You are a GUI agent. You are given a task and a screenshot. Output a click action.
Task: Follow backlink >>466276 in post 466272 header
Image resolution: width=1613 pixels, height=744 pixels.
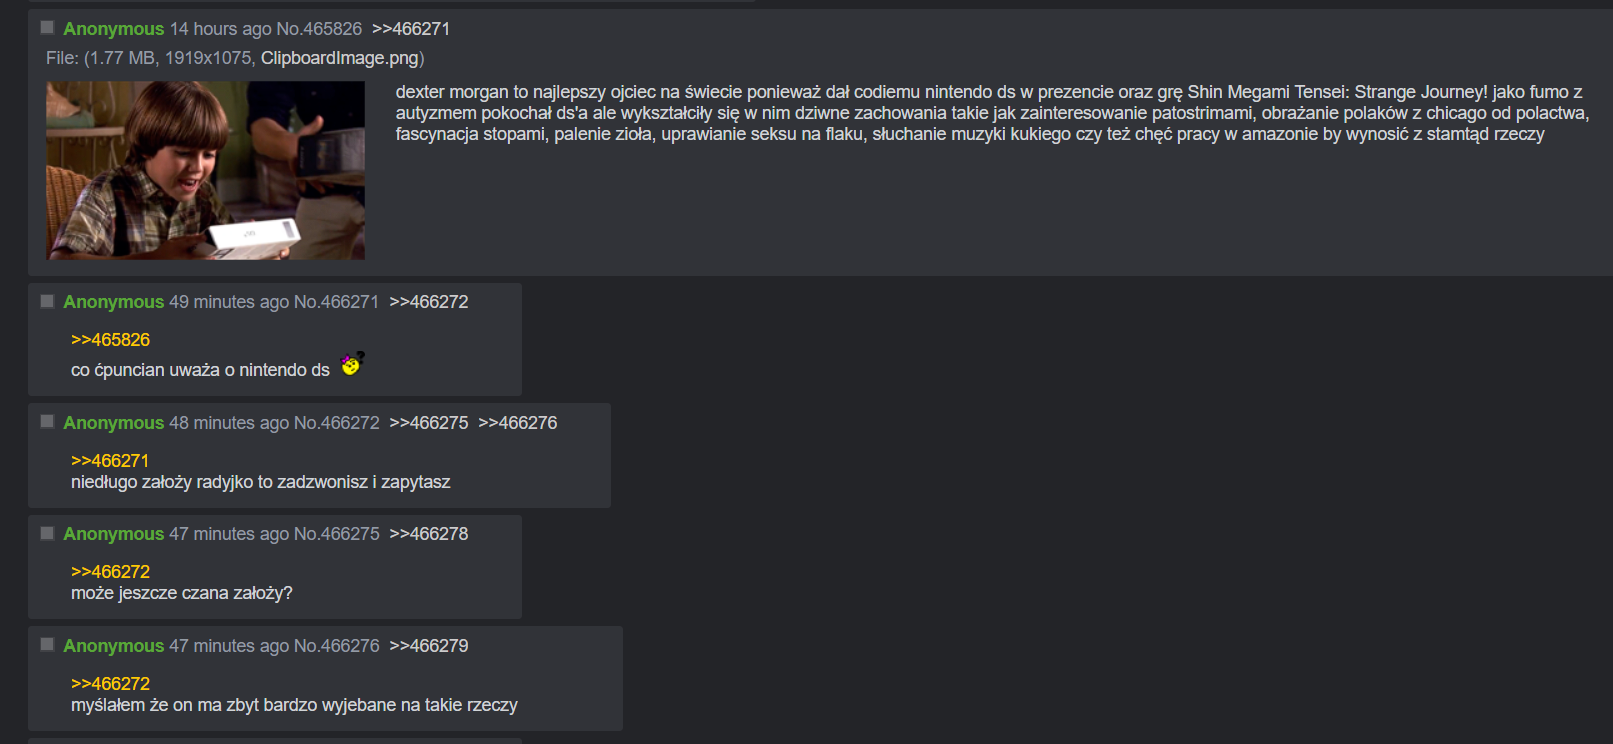518,423
